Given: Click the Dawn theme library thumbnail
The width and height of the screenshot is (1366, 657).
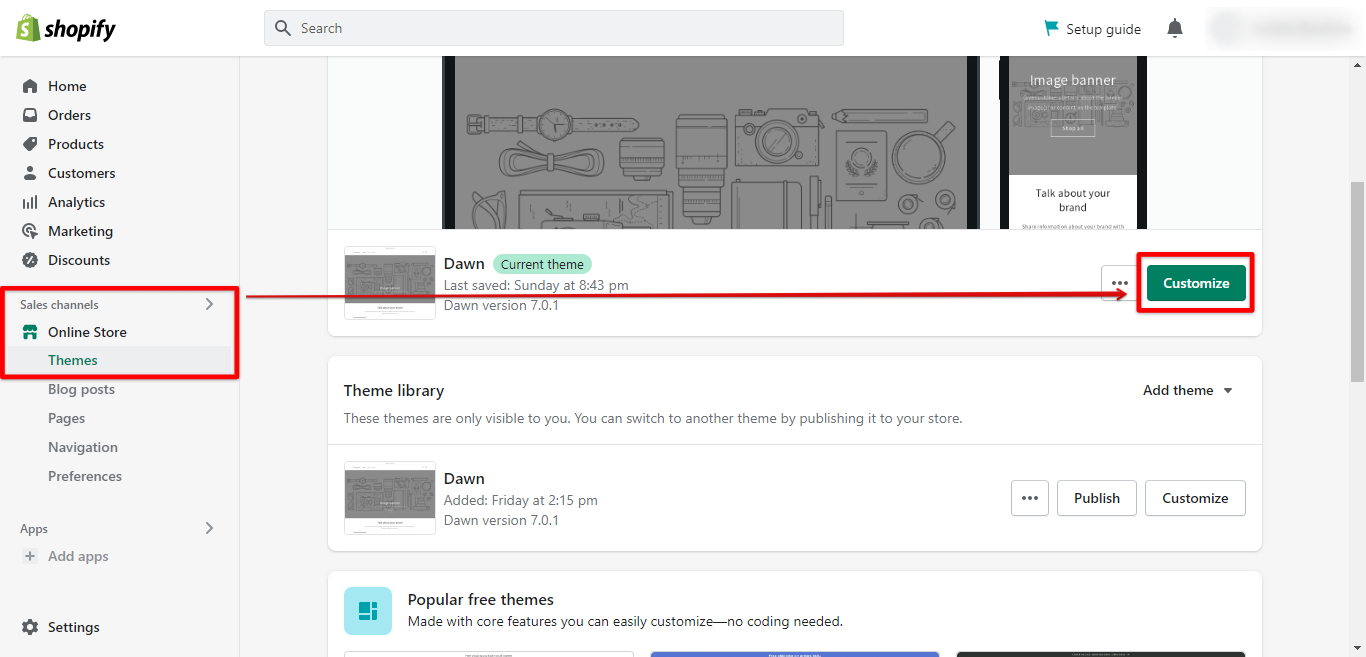Looking at the screenshot, I should pyautogui.click(x=390, y=498).
